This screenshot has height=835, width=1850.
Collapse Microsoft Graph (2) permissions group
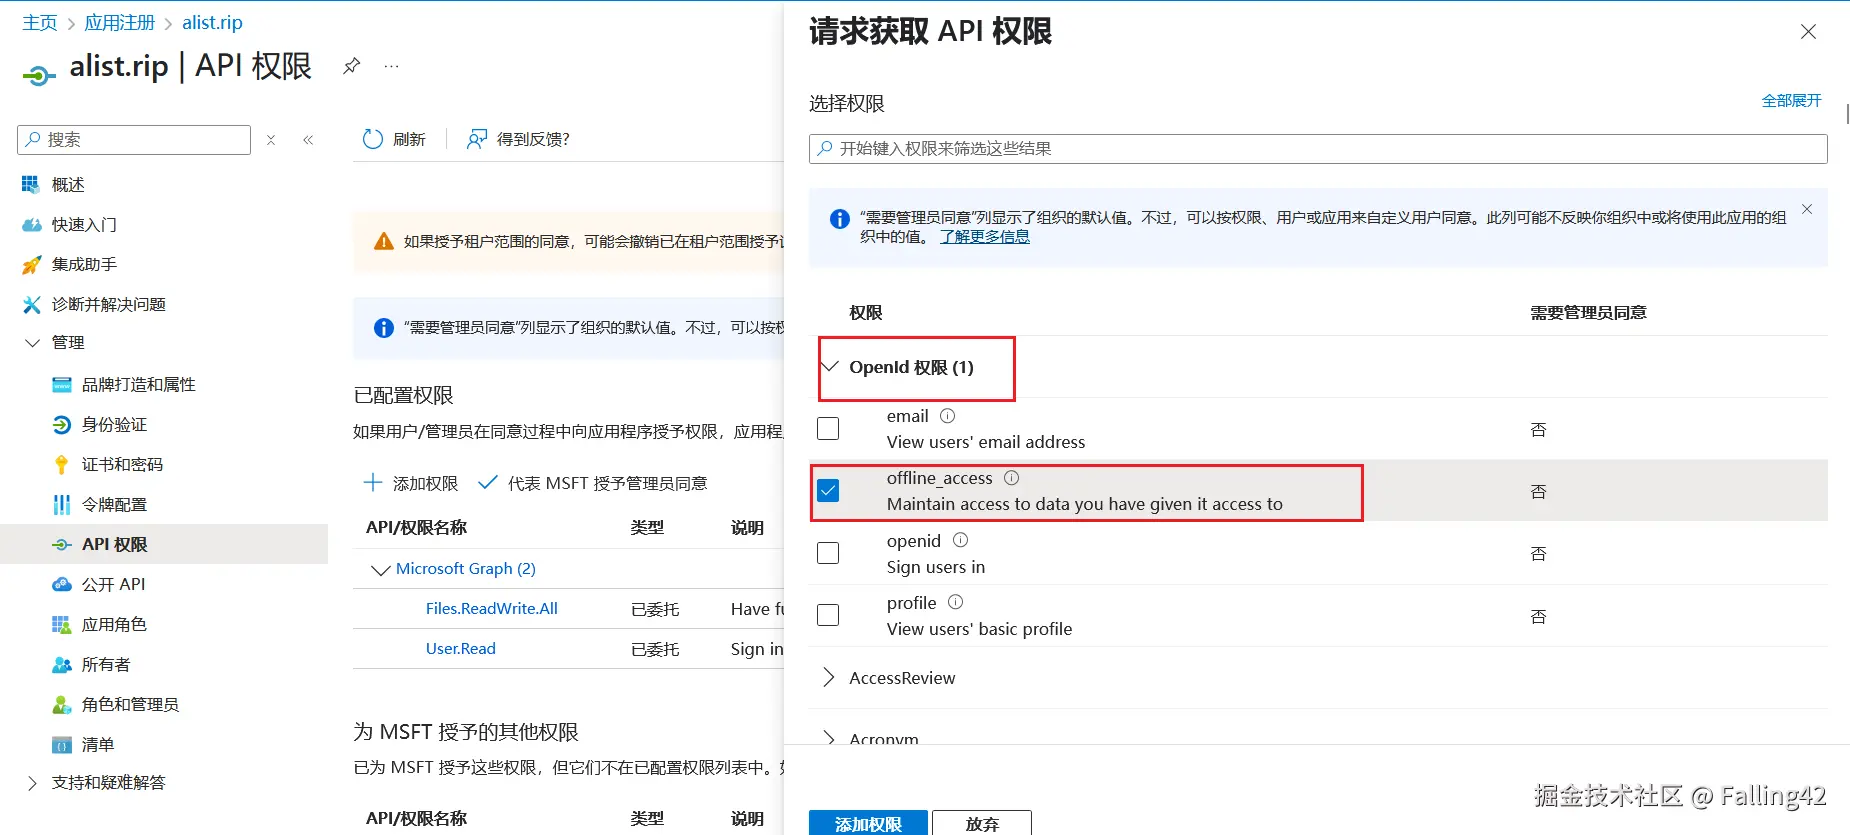click(380, 569)
